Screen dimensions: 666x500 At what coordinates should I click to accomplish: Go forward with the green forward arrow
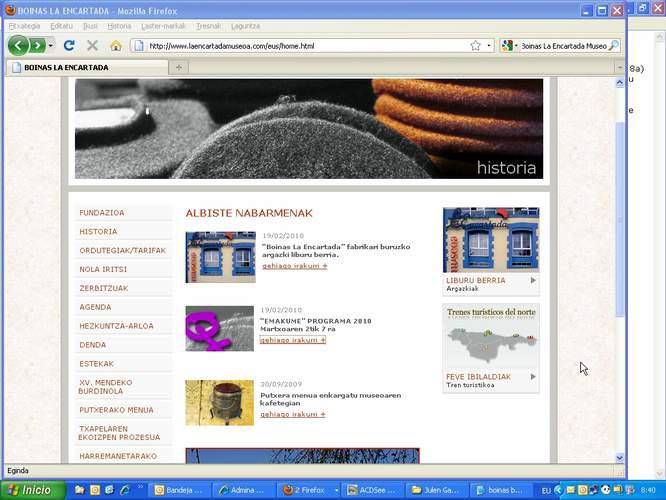click(37, 45)
